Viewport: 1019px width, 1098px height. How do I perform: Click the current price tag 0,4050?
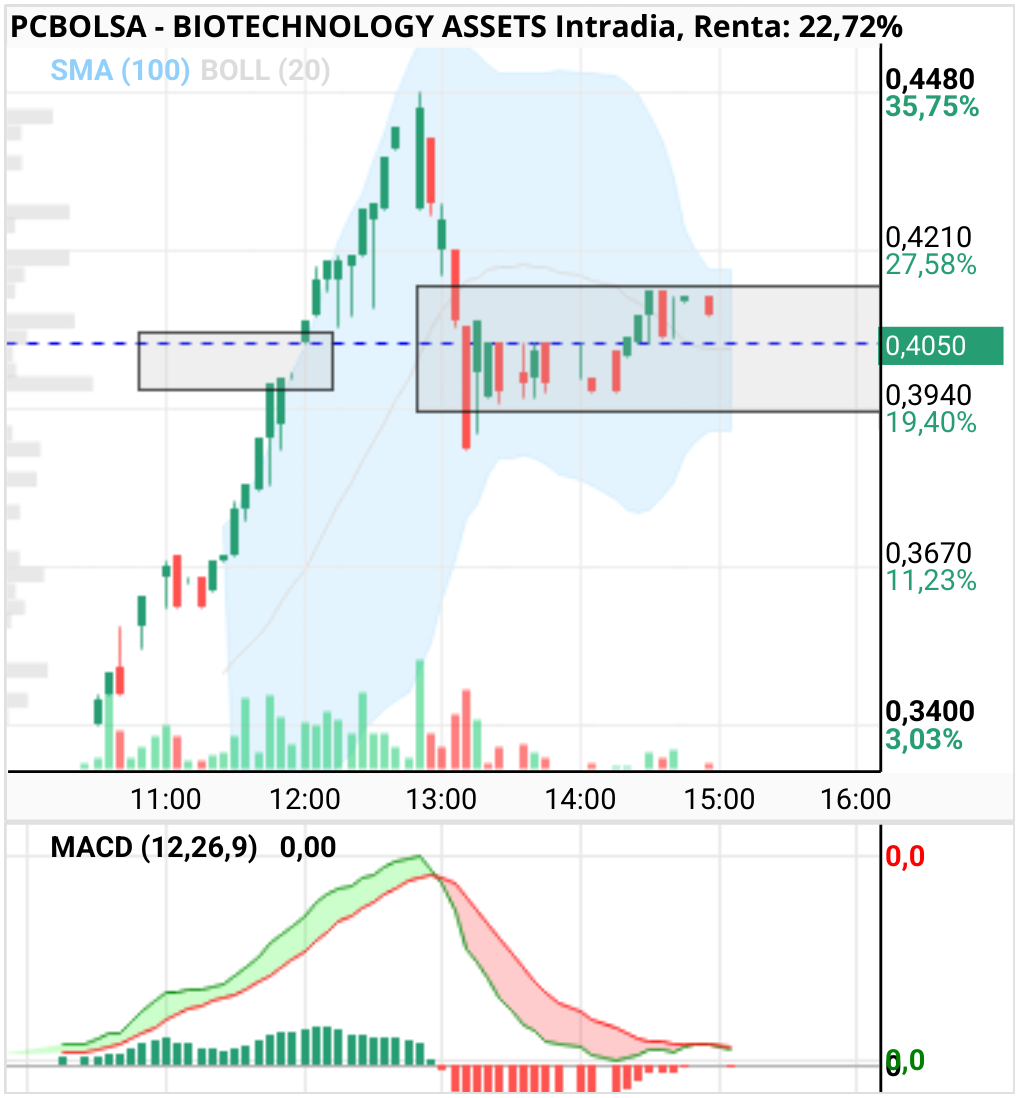pos(941,345)
